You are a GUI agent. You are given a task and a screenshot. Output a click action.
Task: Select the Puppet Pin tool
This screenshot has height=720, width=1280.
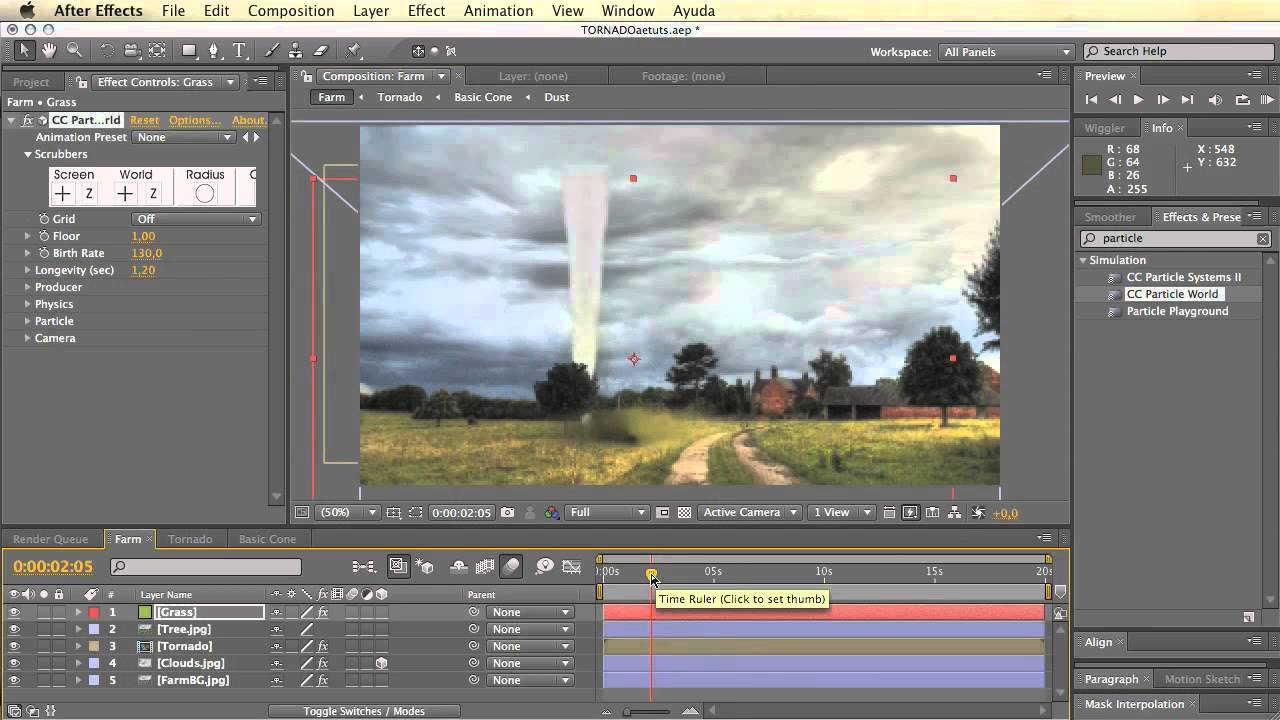[353, 50]
